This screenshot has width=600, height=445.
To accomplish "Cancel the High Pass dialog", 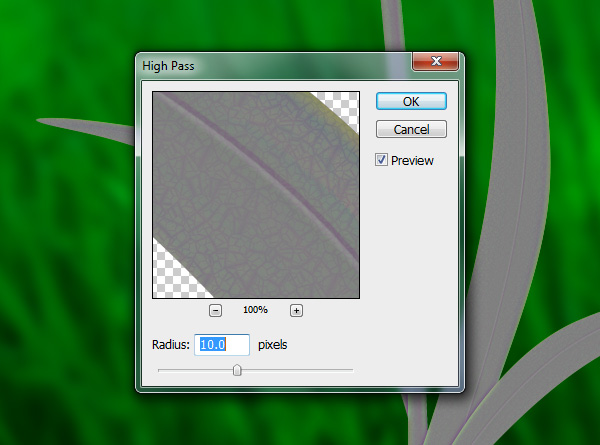I will (x=411, y=129).
